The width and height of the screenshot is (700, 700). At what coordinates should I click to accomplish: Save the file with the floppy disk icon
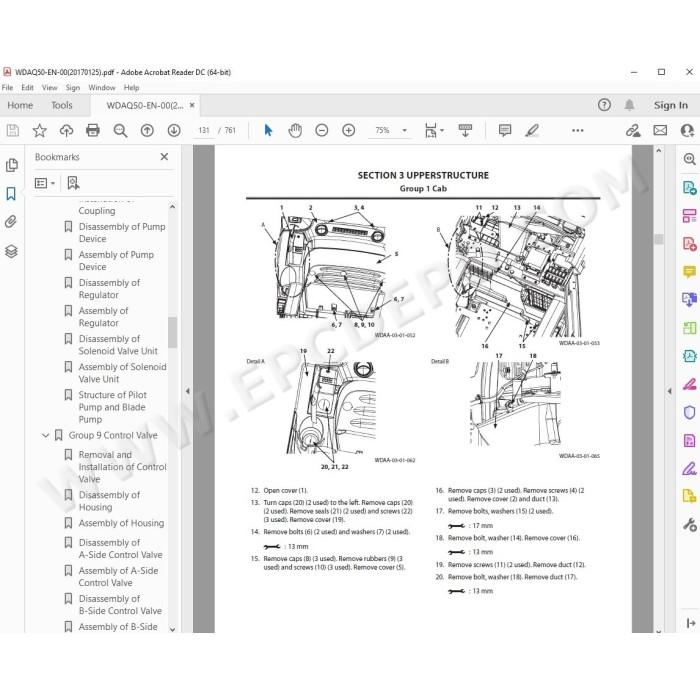pyautogui.click(x=13, y=130)
